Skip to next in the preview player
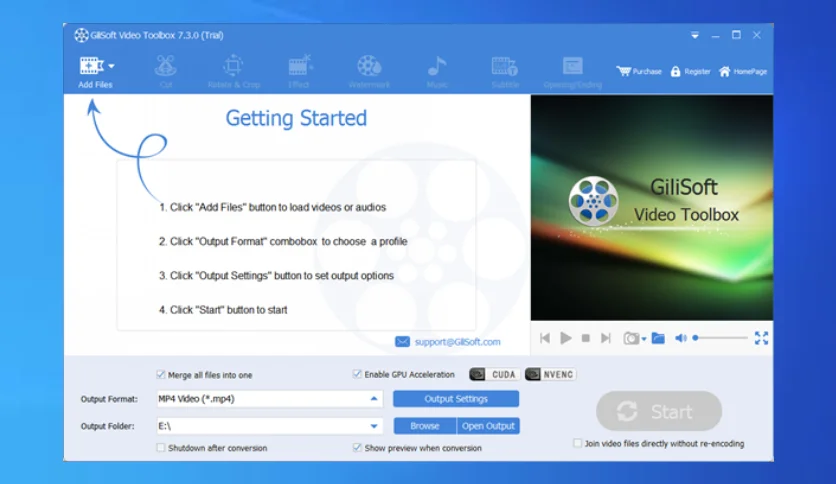This screenshot has height=484, width=836. click(605, 338)
